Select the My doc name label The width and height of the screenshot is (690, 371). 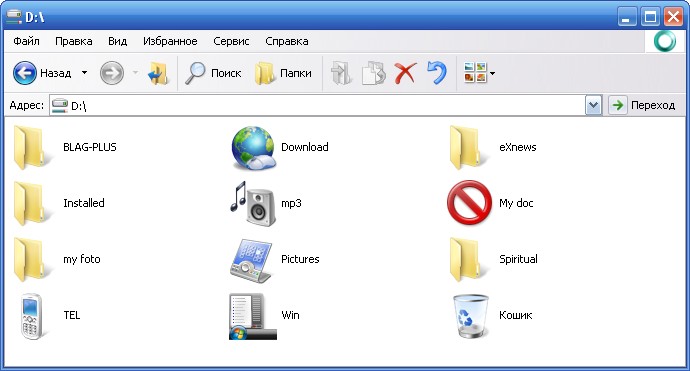[x=516, y=203]
